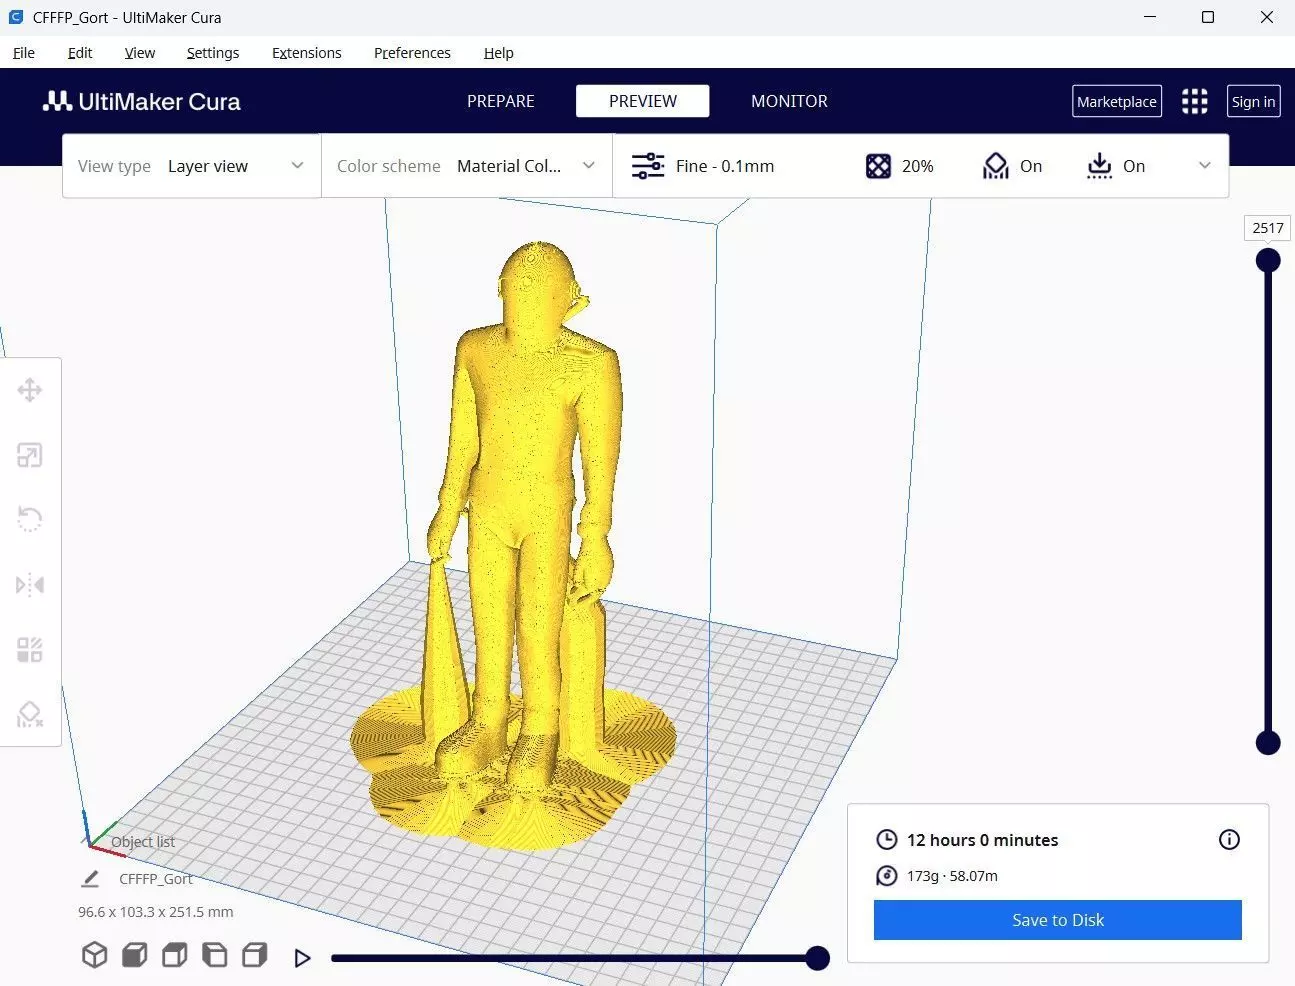Click the print profile sliders icon
Viewport: 1295px width, 986px height.
pos(648,166)
